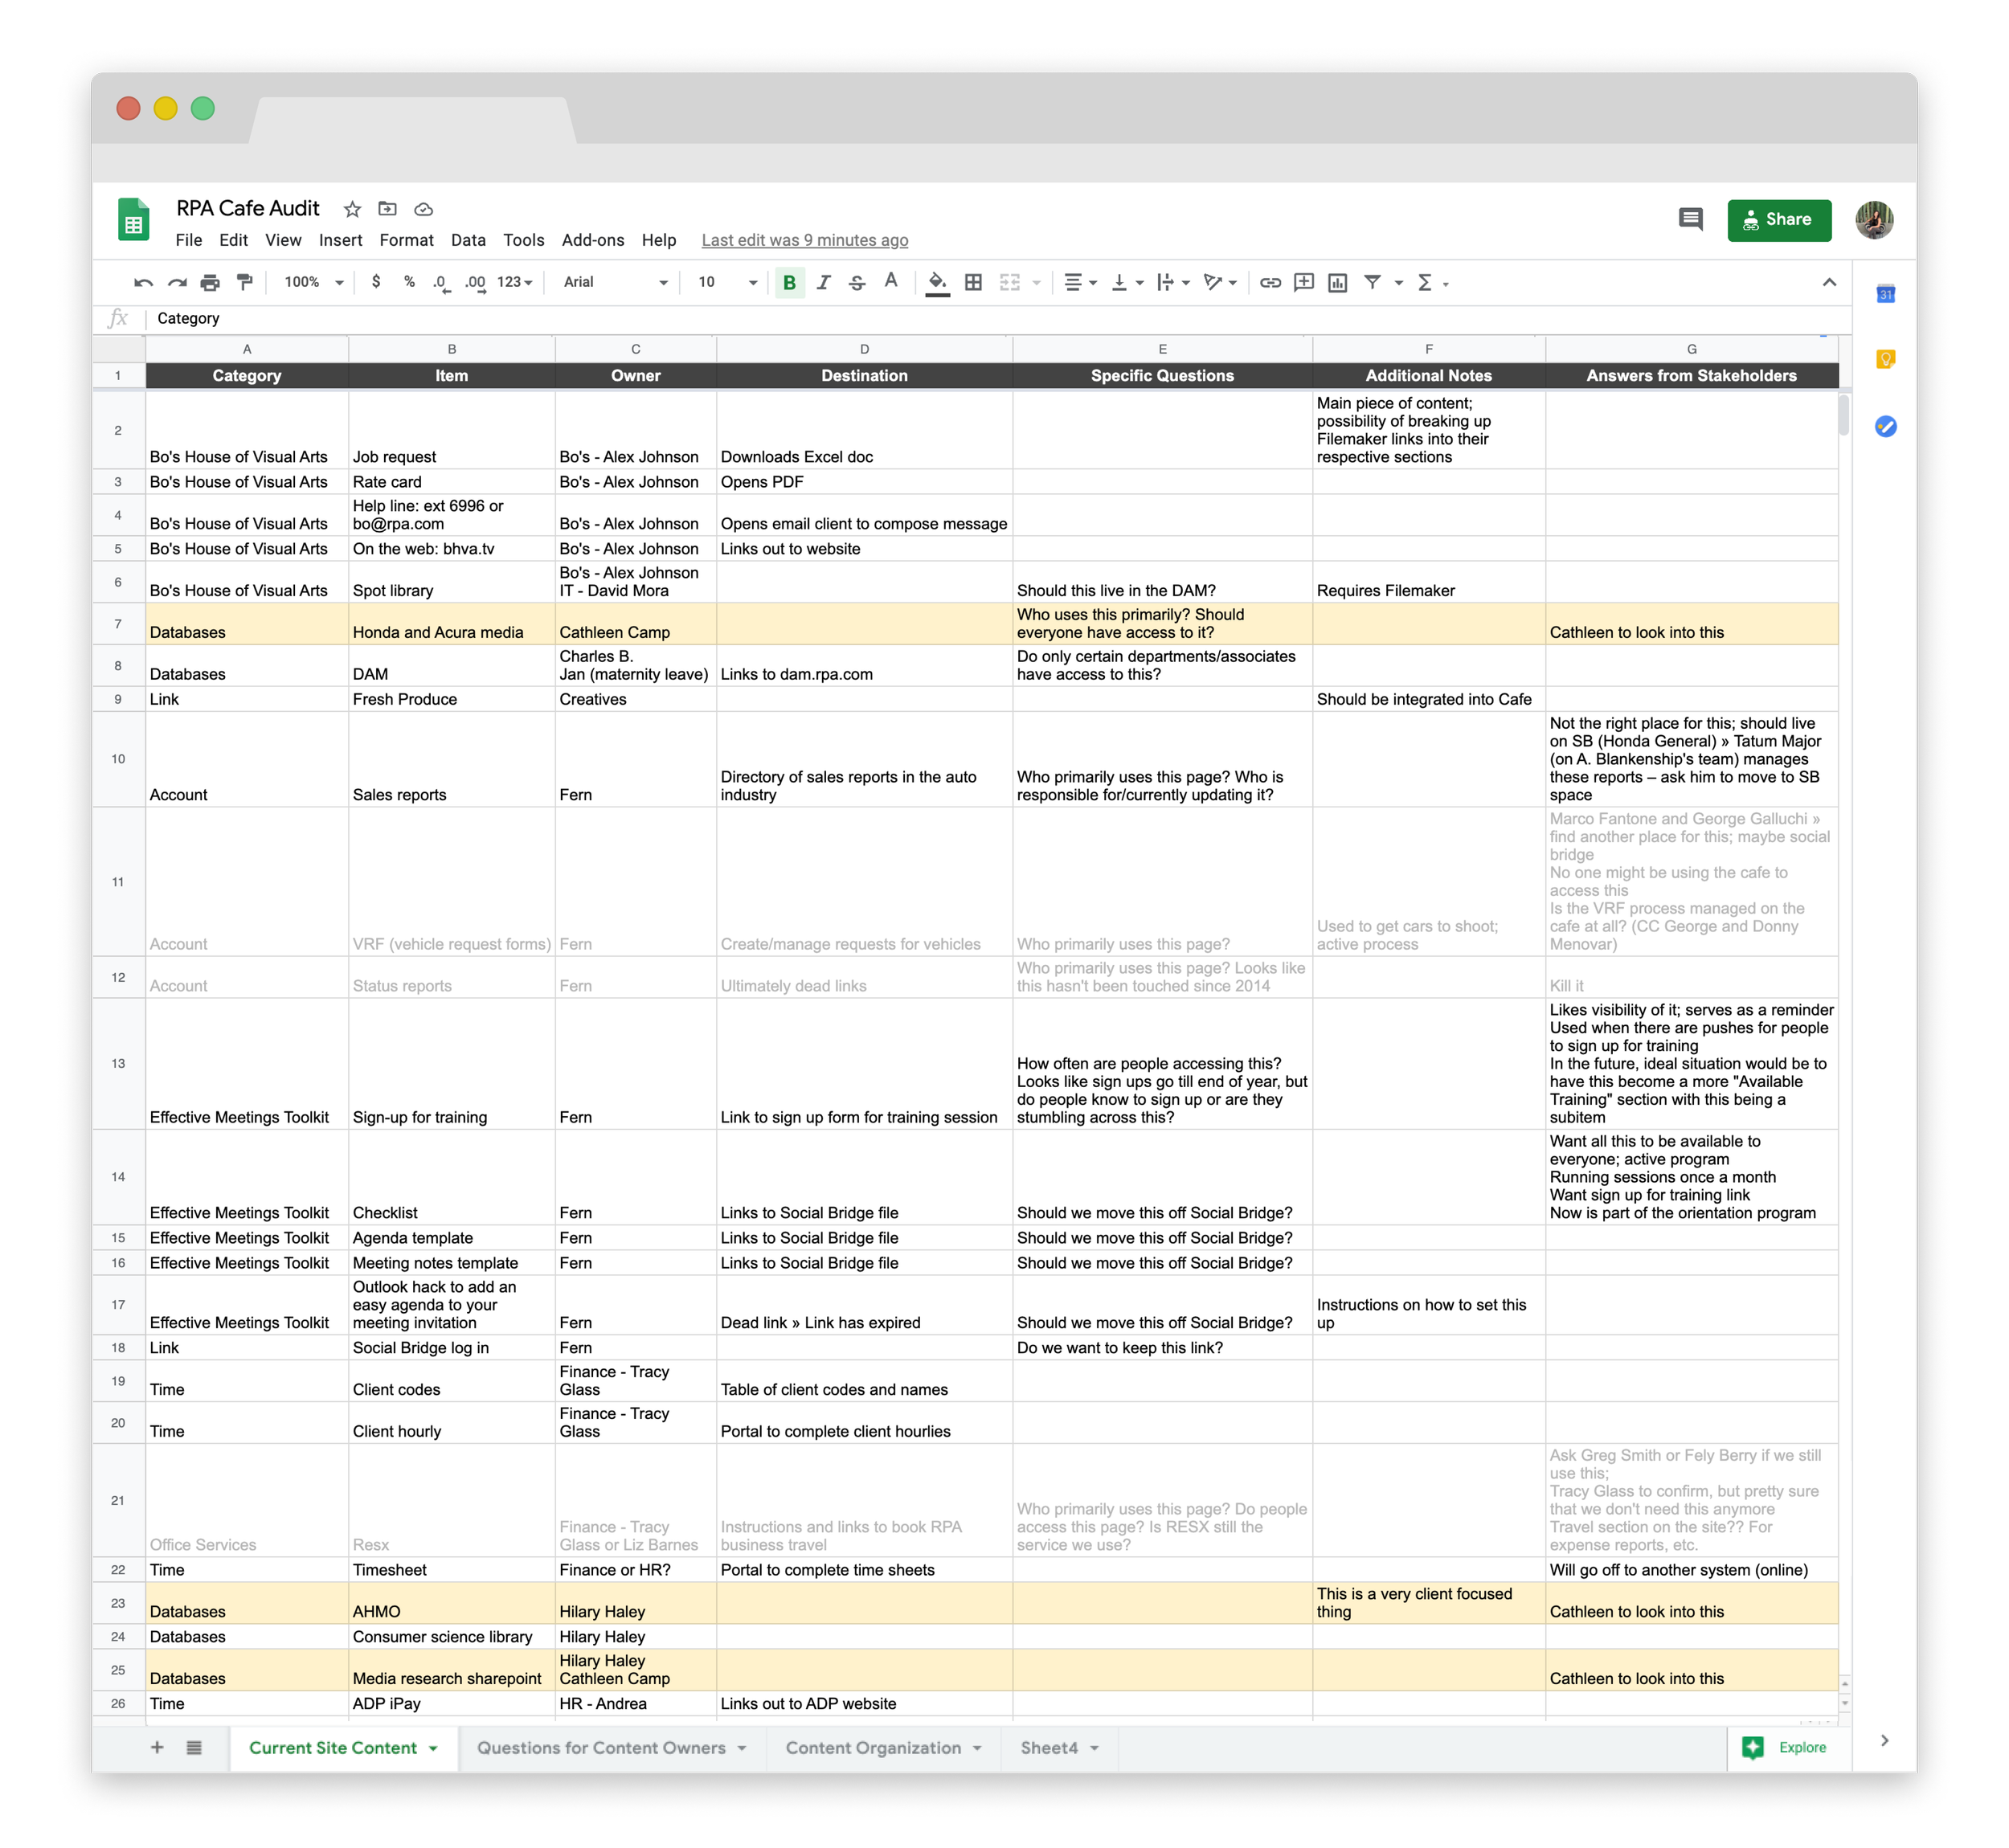Click the green Share button
The image size is (2009, 1848).
(1778, 220)
